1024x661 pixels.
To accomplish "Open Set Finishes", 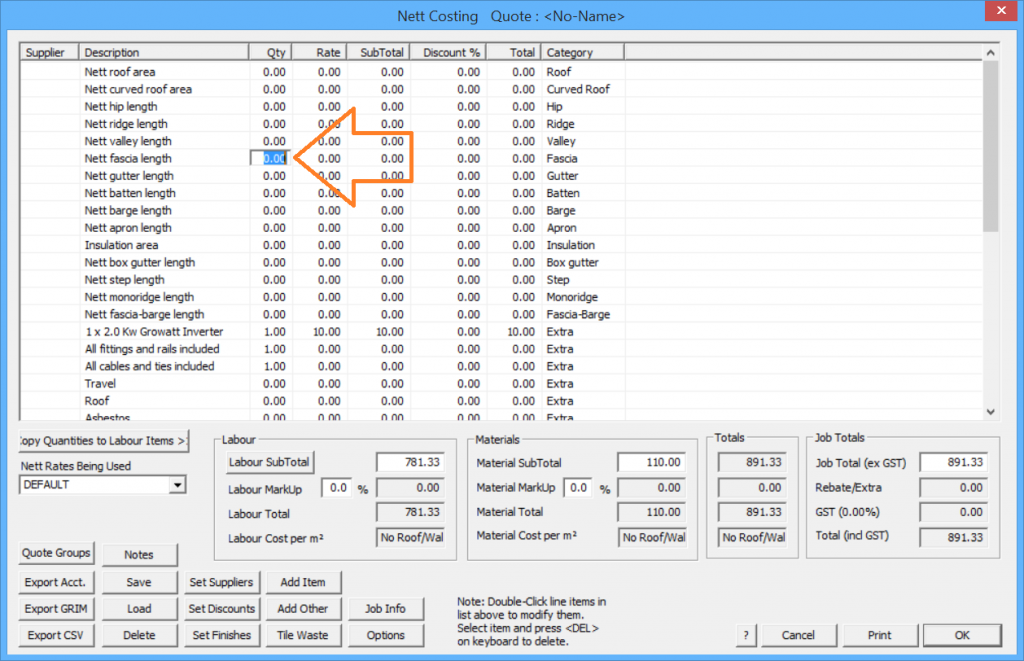I will [221, 635].
